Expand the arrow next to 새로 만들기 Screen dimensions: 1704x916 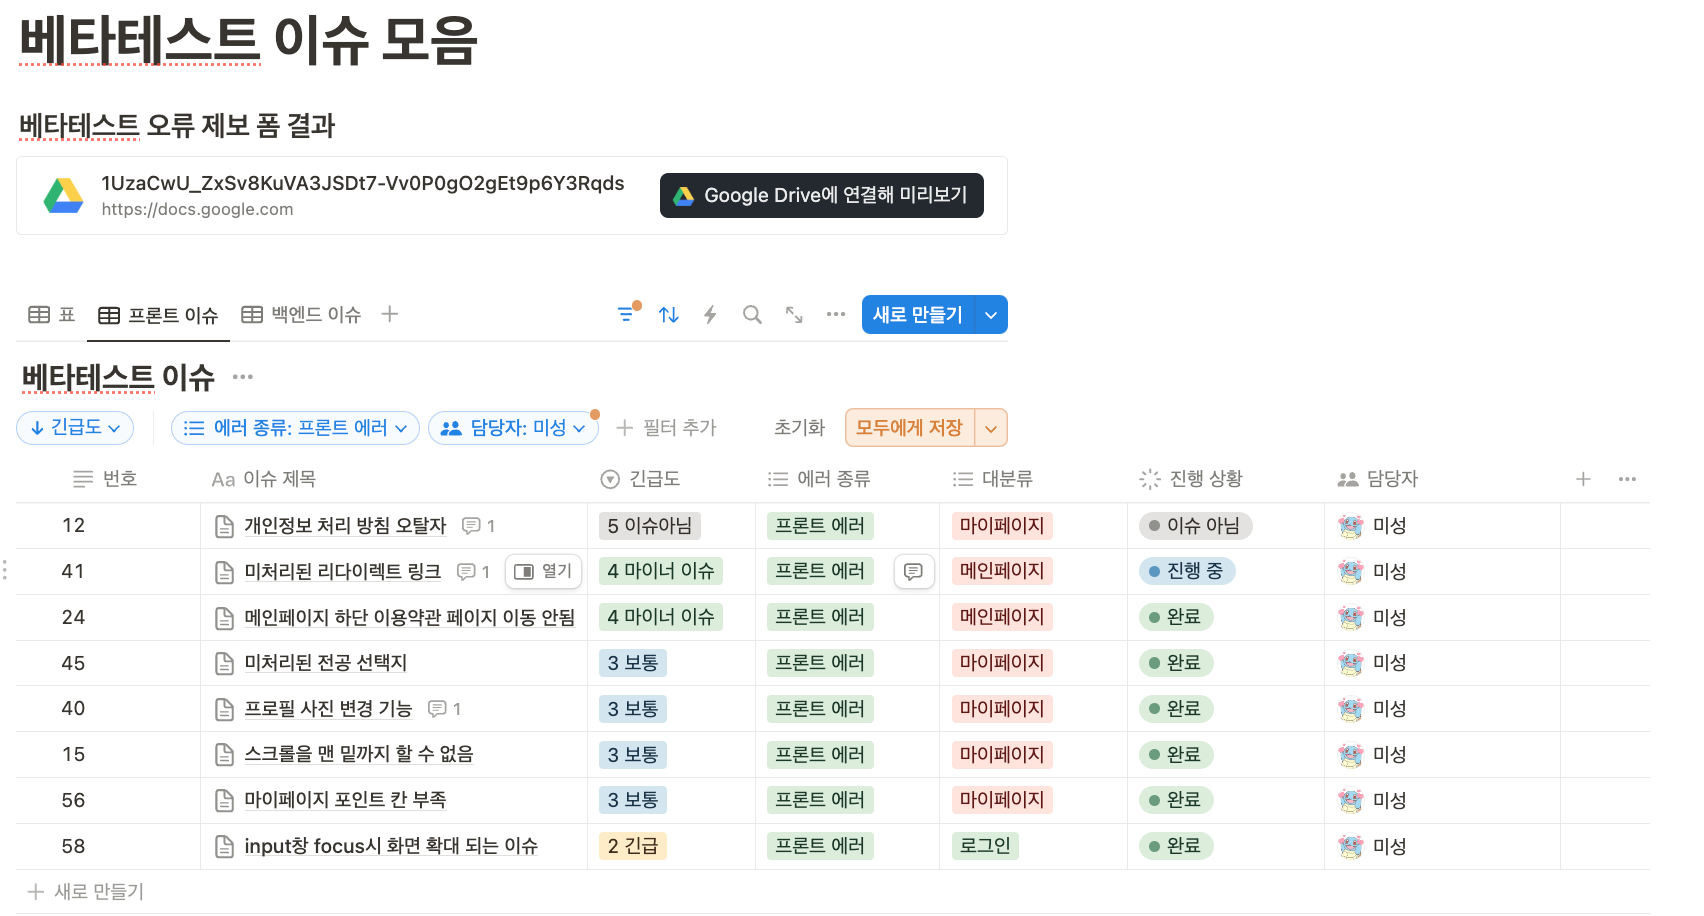991,315
